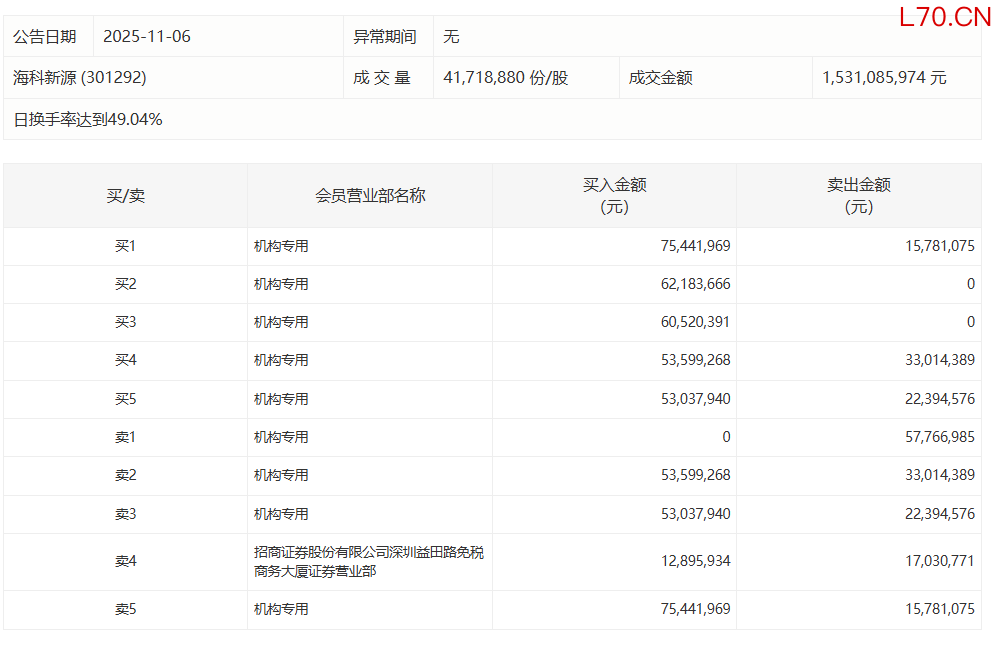Select the 卖5 row label
This screenshot has width=995, height=649.
point(125,609)
